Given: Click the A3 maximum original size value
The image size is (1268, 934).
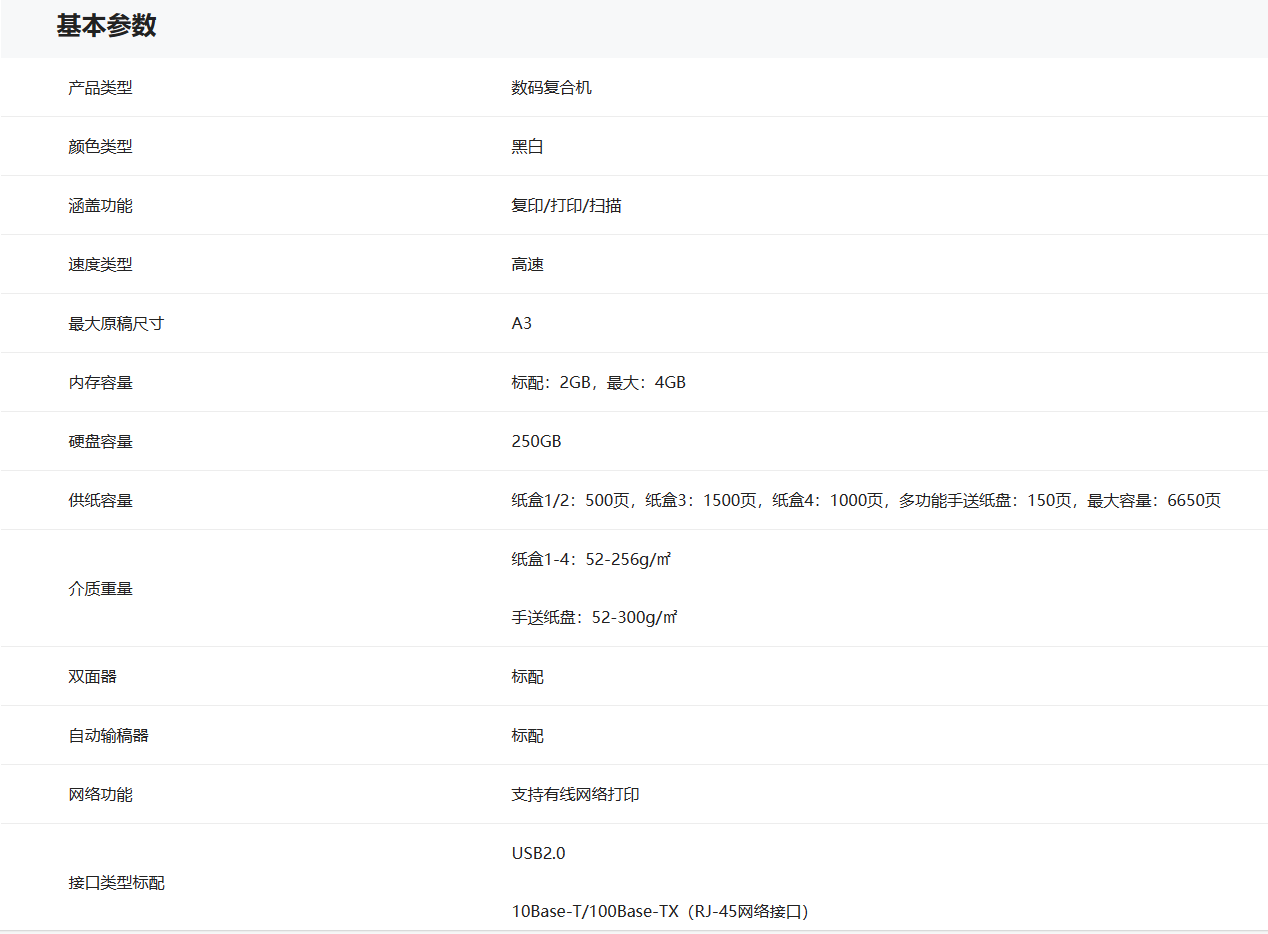Looking at the screenshot, I should (522, 324).
